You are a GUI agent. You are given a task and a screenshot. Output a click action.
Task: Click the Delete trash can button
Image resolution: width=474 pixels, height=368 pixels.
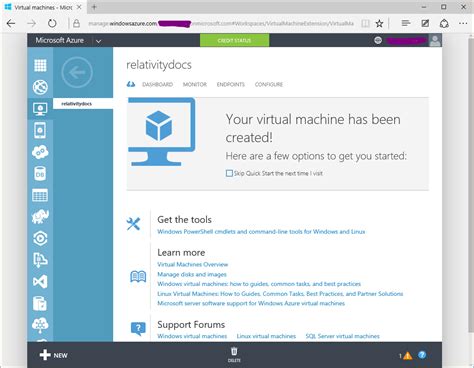234,355
